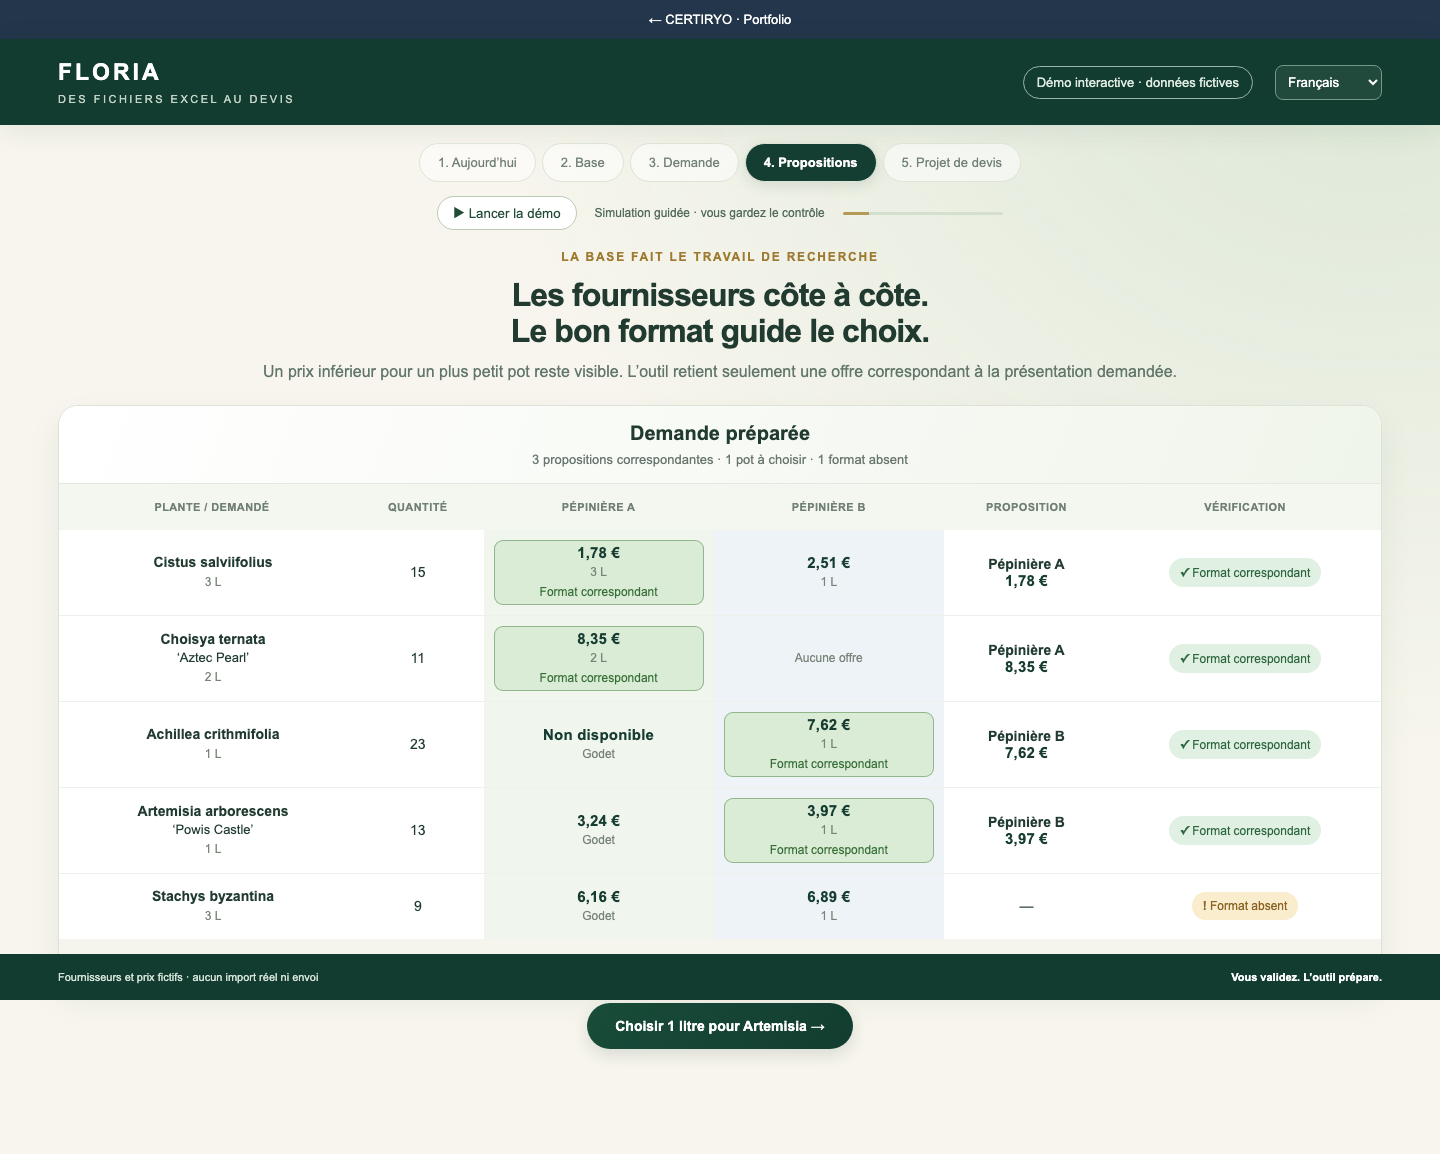Screen dimensions: 1440x1154
Task: Click the QUANTITÉ column header
Action: tap(418, 507)
